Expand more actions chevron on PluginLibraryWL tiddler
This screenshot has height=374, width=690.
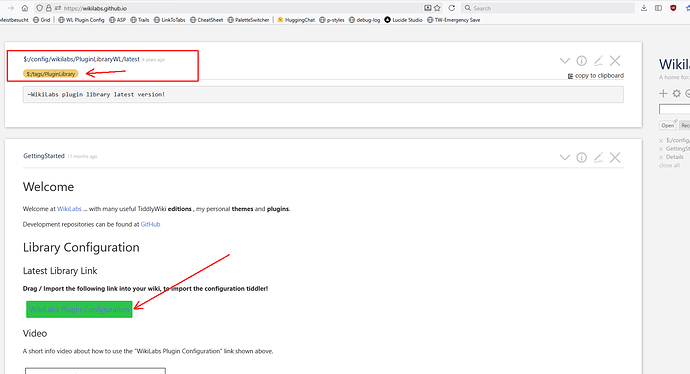(x=565, y=61)
